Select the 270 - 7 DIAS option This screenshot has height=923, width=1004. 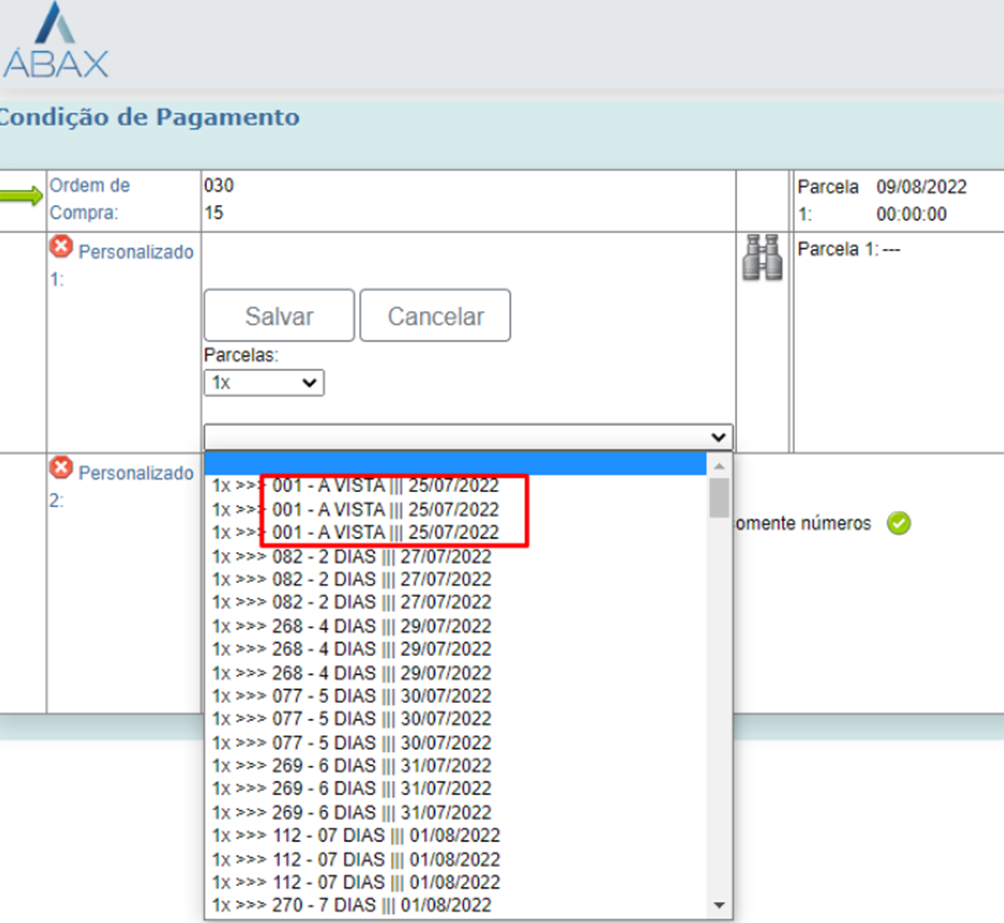click(x=351, y=905)
